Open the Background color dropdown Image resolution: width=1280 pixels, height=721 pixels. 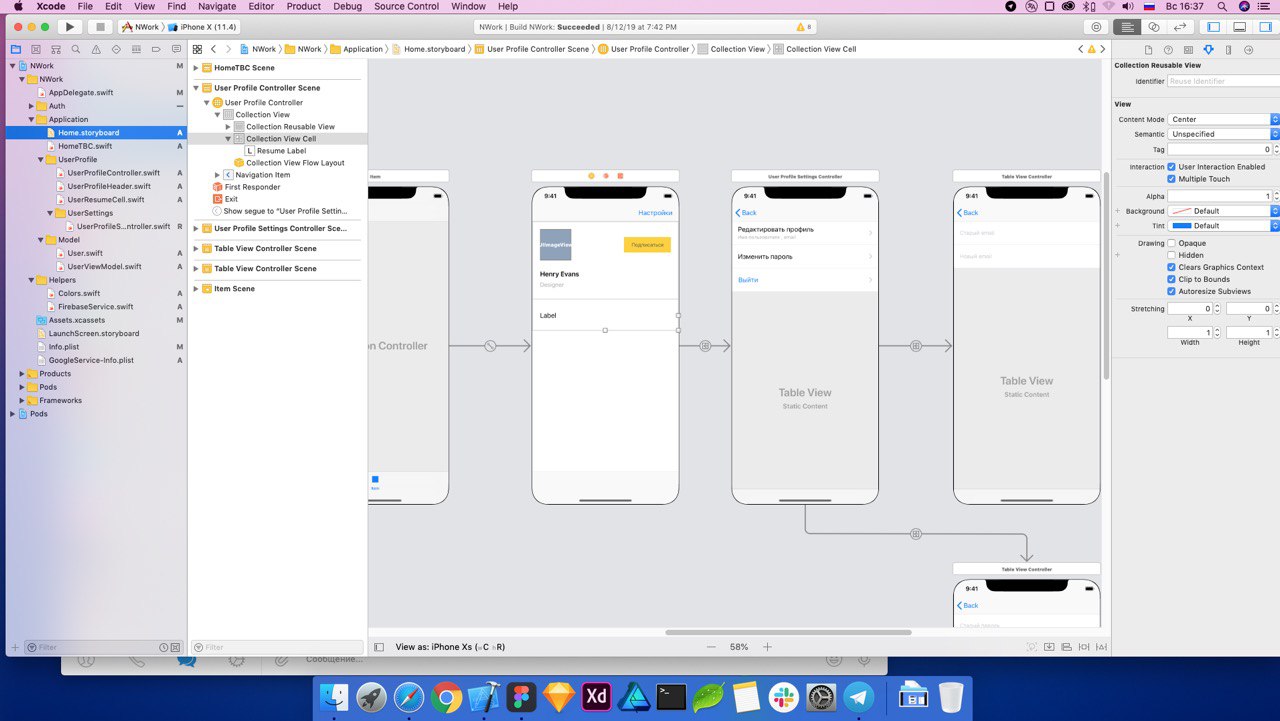click(1224, 211)
